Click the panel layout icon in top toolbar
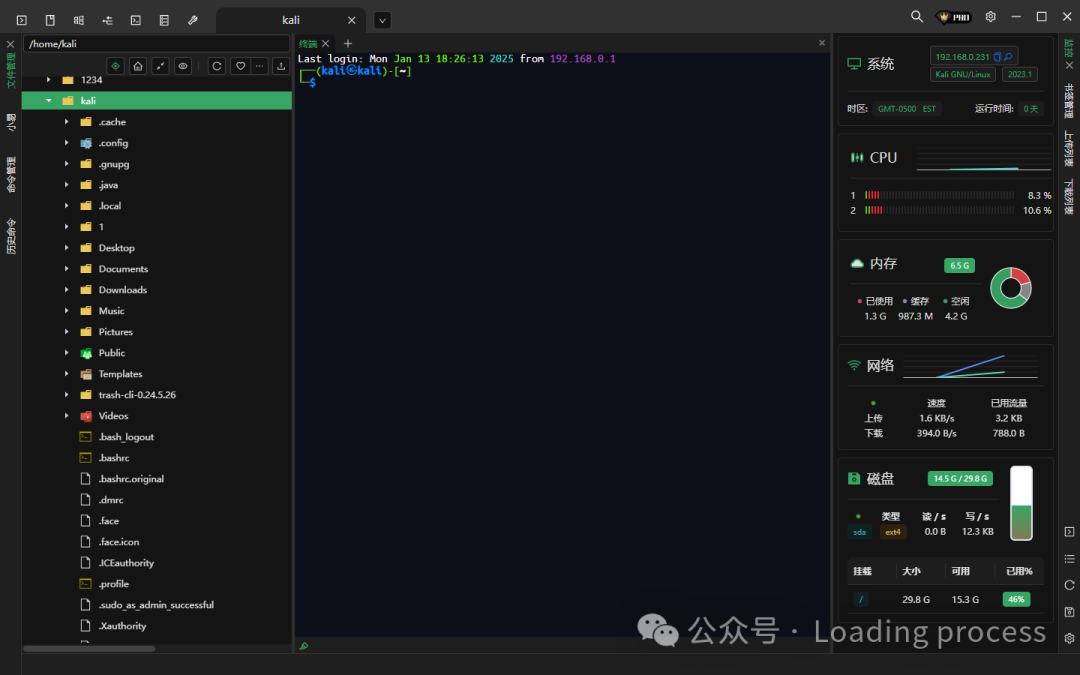This screenshot has height=675, width=1080. (x=79, y=20)
